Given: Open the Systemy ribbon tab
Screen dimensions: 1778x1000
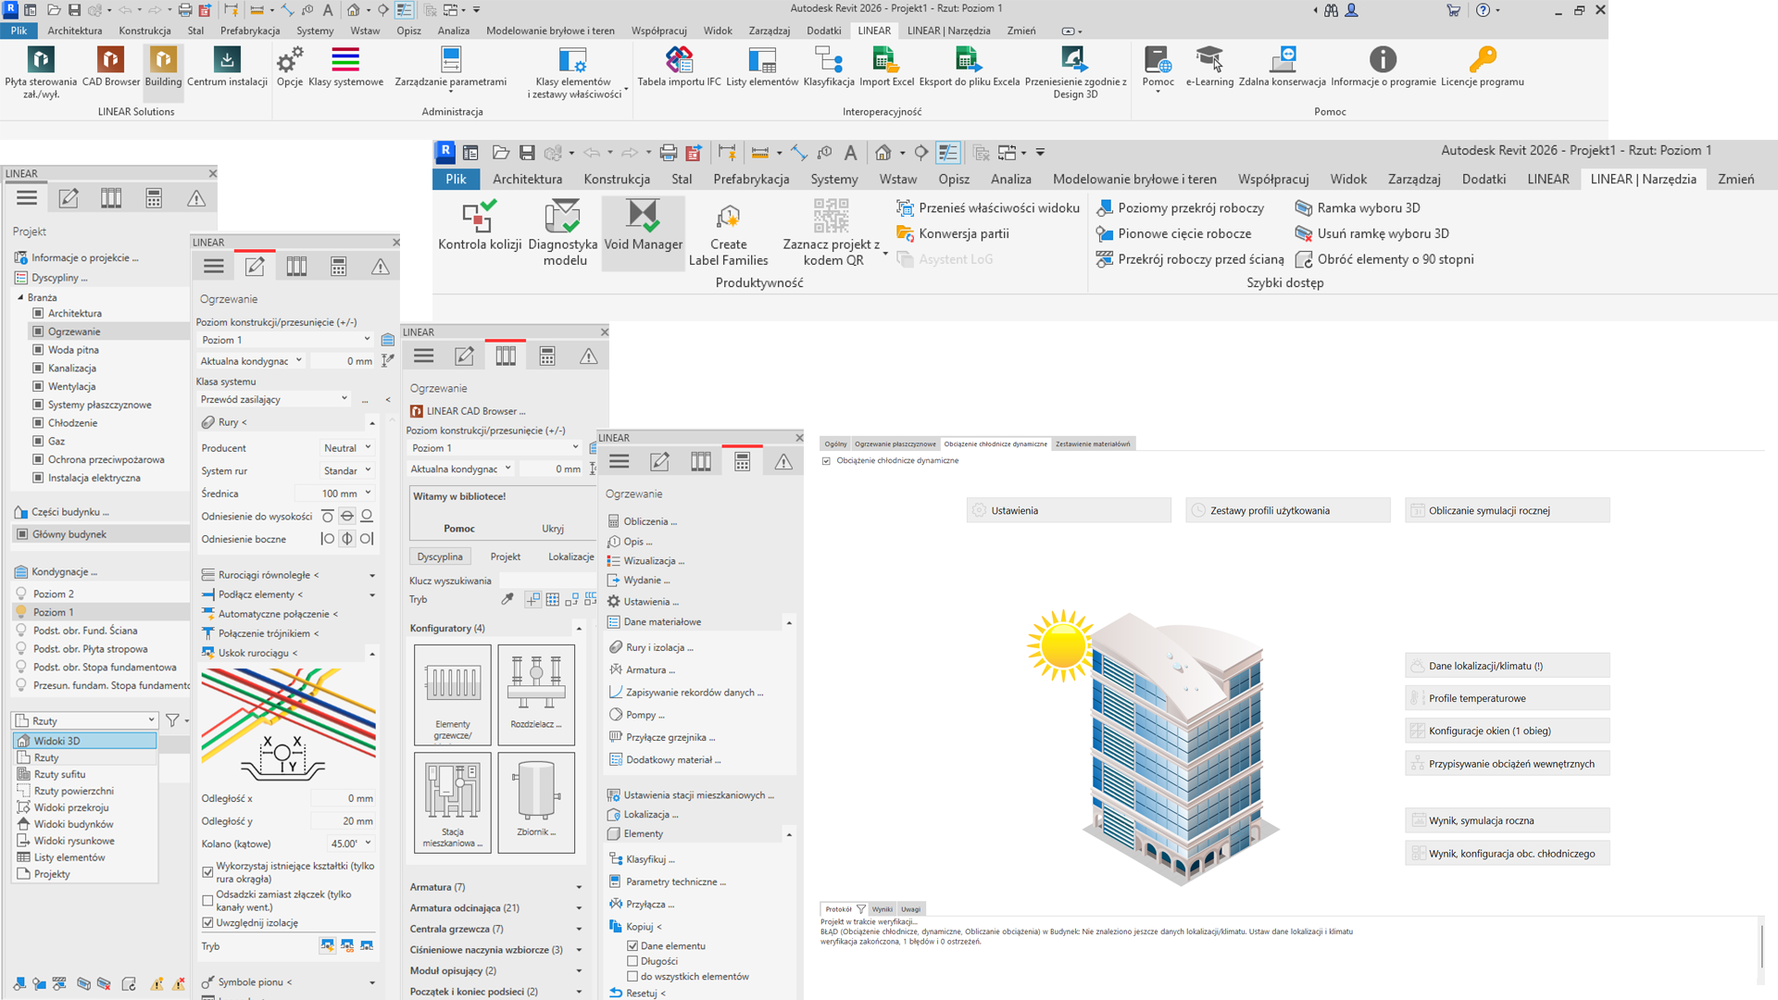Looking at the screenshot, I should coord(834,179).
